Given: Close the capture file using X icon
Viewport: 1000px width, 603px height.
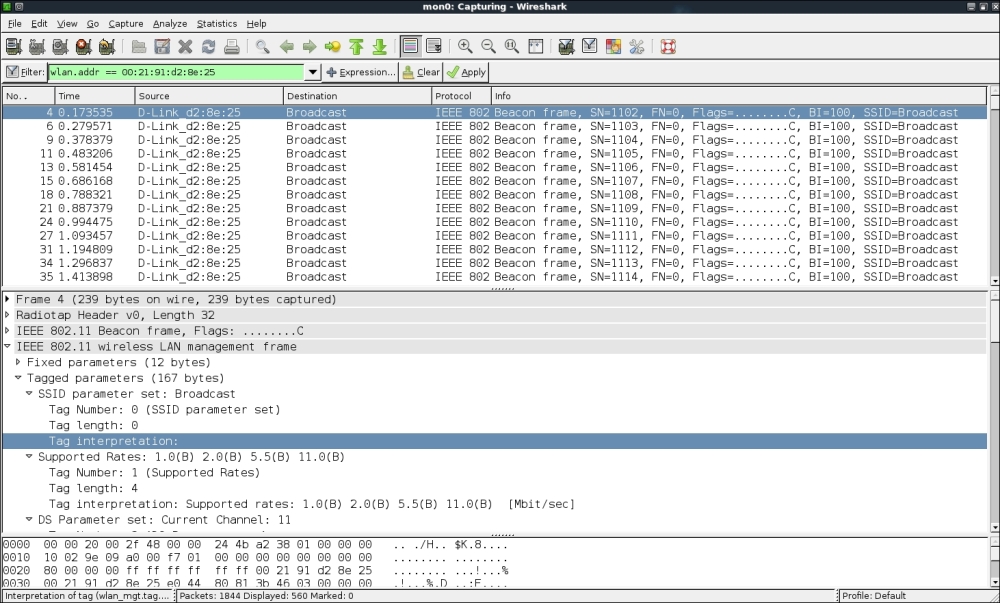Looking at the screenshot, I should click(185, 47).
